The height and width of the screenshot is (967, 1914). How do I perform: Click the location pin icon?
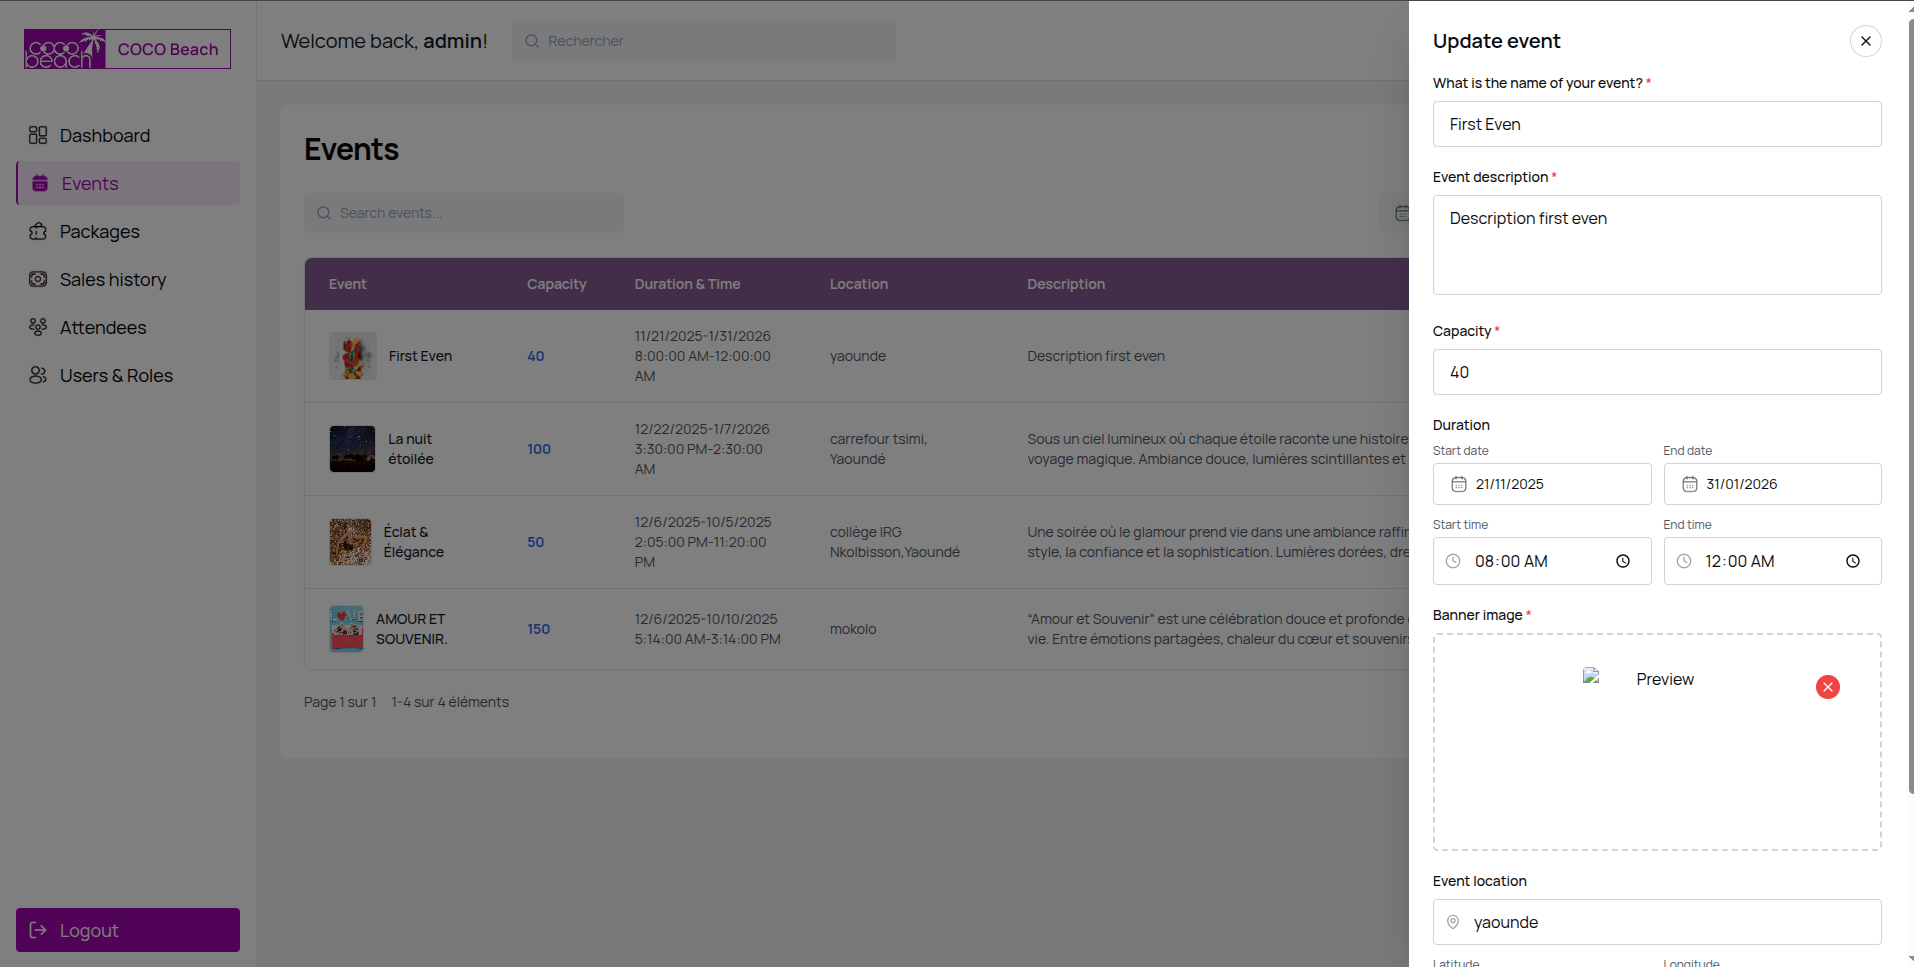(x=1453, y=922)
